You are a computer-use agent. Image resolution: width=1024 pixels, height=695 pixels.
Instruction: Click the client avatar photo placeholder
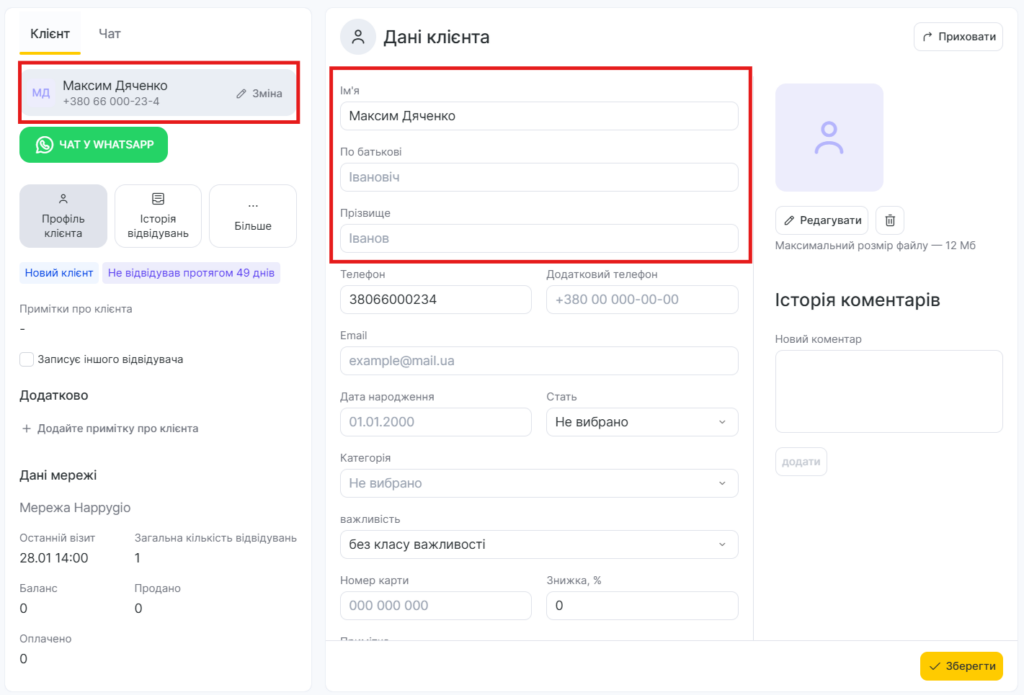829,137
